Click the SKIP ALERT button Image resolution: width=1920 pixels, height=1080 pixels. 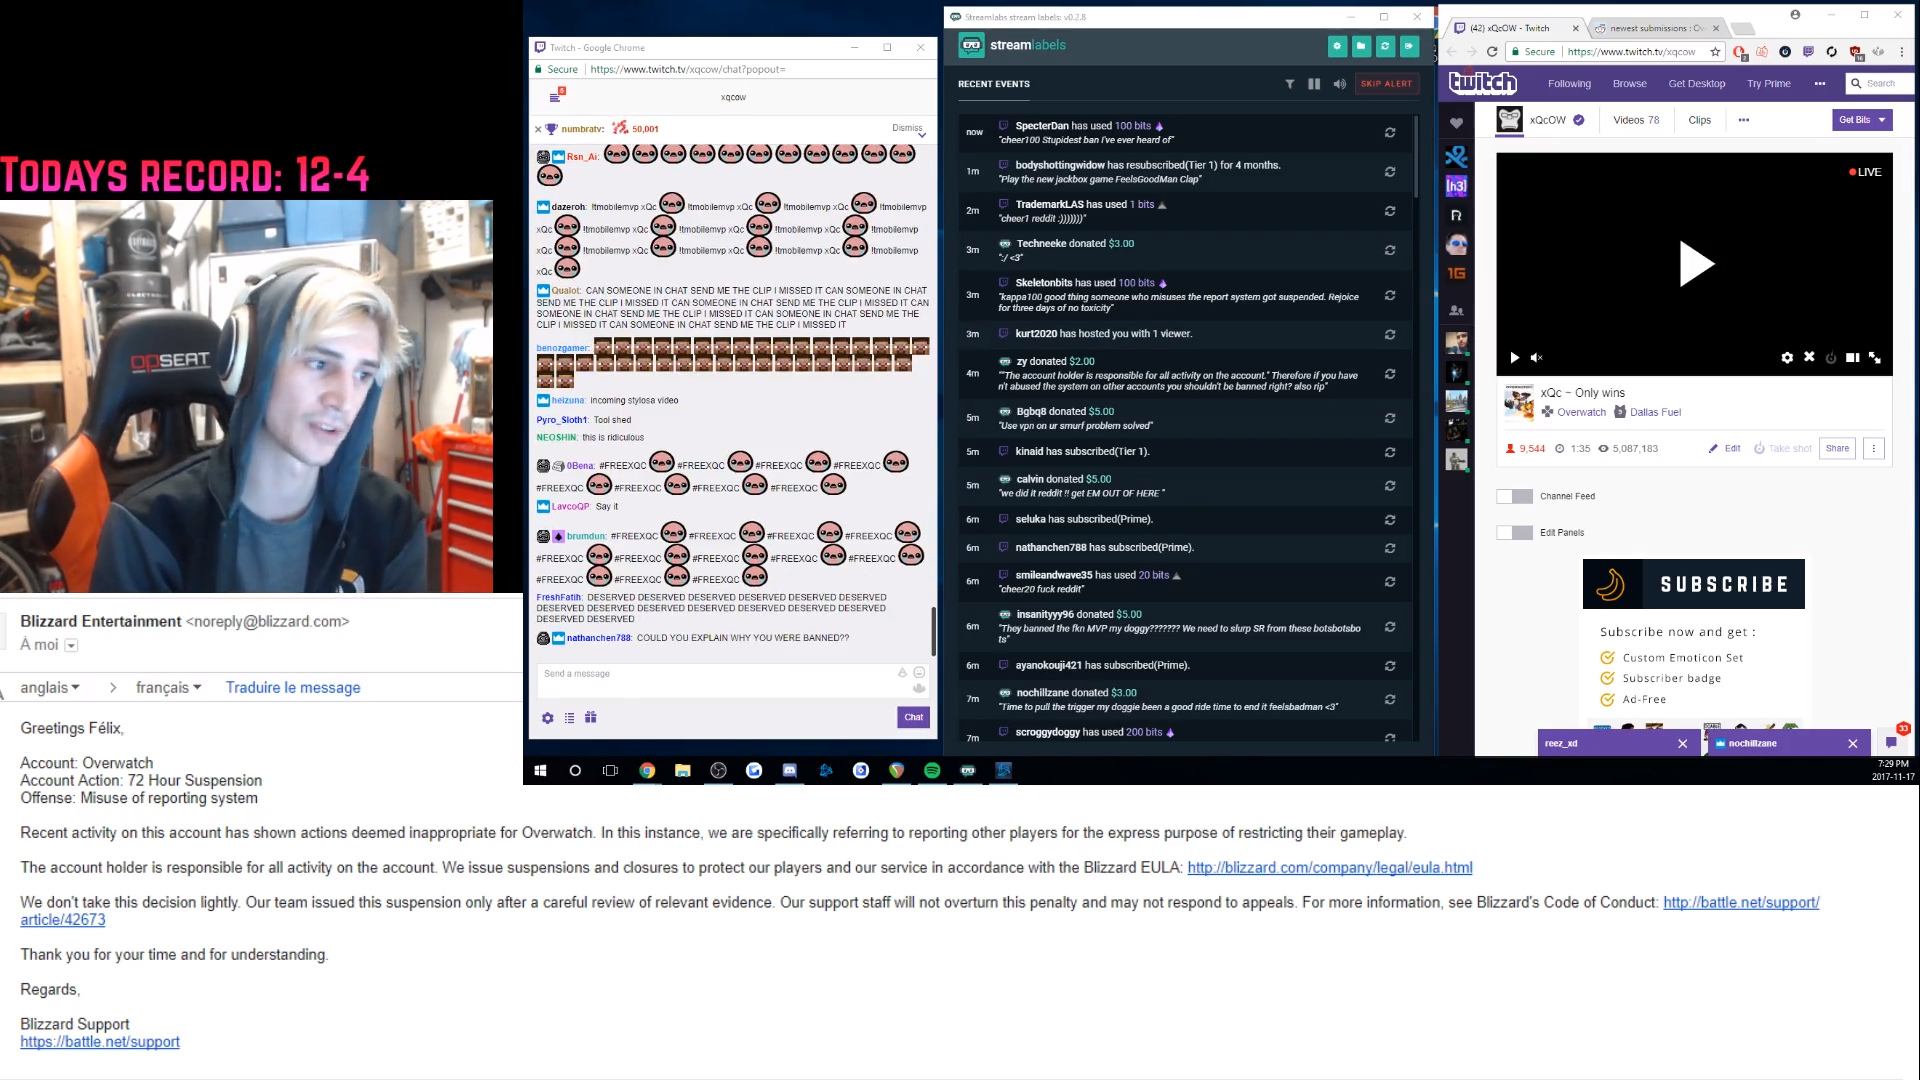click(x=1386, y=84)
